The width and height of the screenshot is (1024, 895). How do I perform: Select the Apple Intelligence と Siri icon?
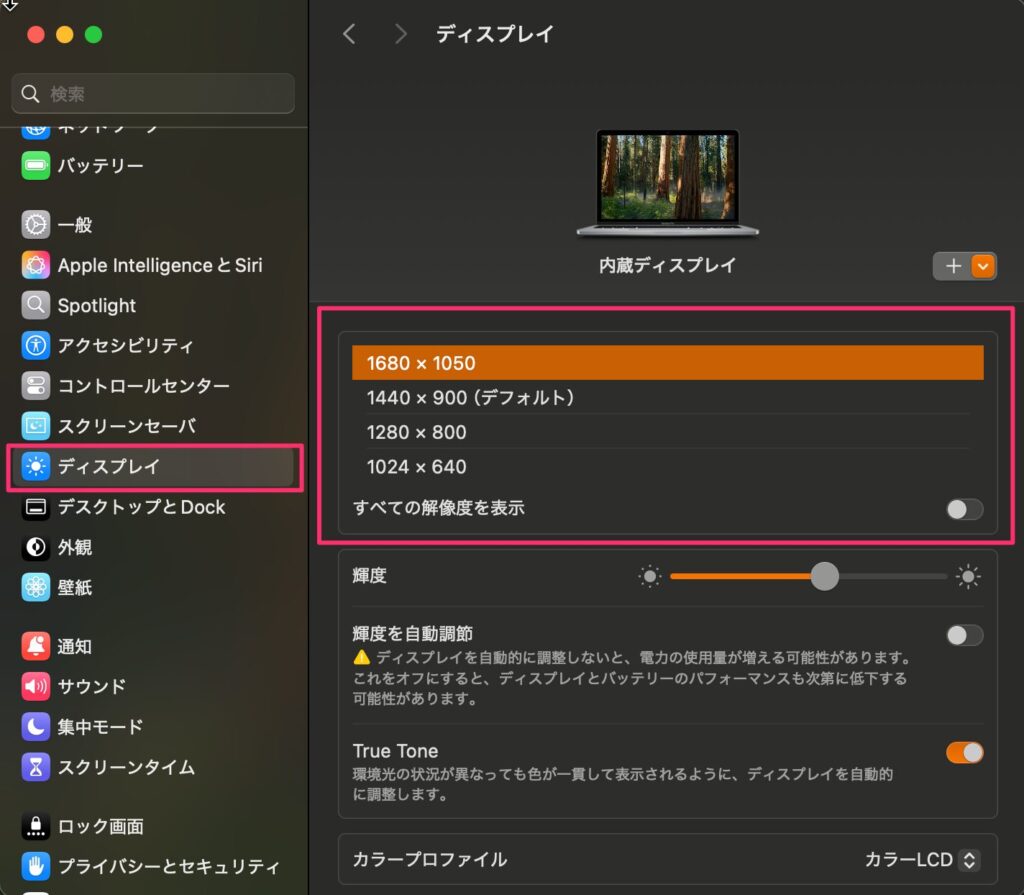pos(36,265)
